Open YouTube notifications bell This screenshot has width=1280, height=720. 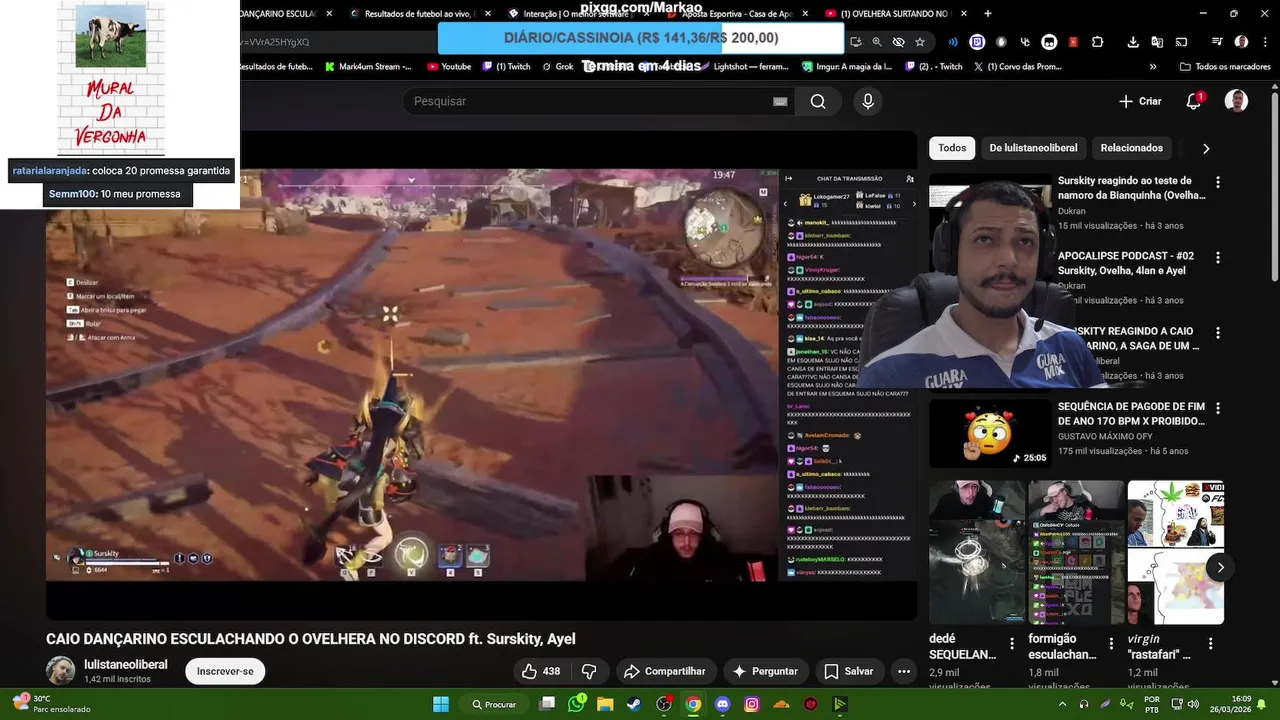pos(1194,101)
